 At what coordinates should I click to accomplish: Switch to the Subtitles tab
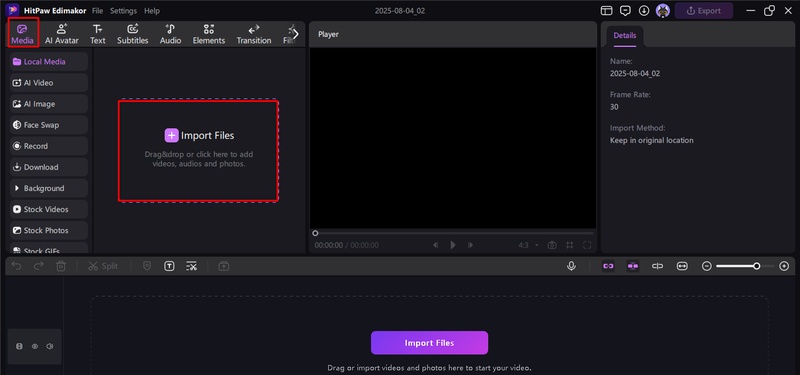coord(133,34)
